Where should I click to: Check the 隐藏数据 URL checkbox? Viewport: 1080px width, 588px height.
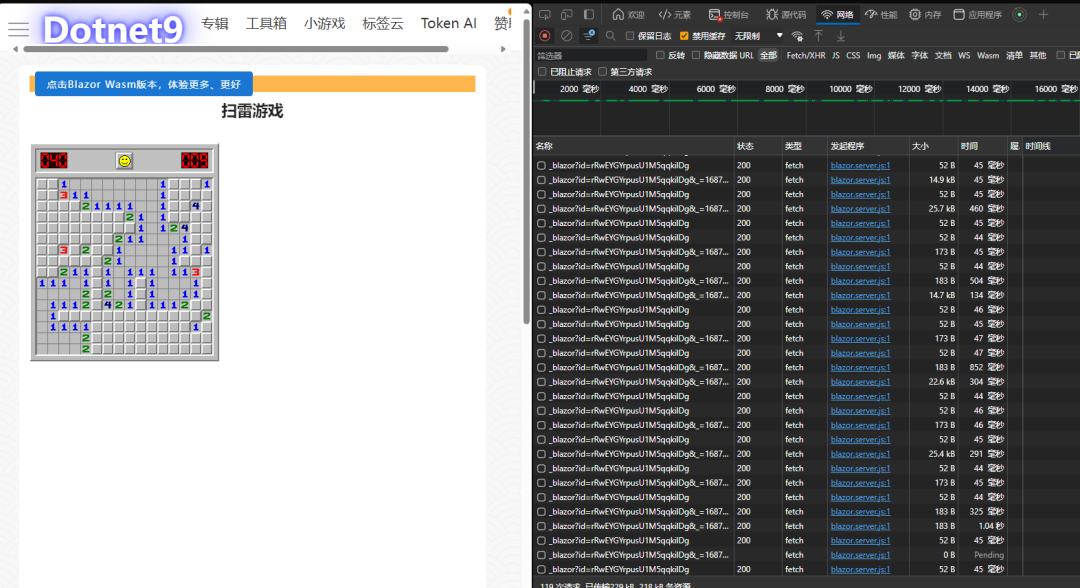pos(696,55)
